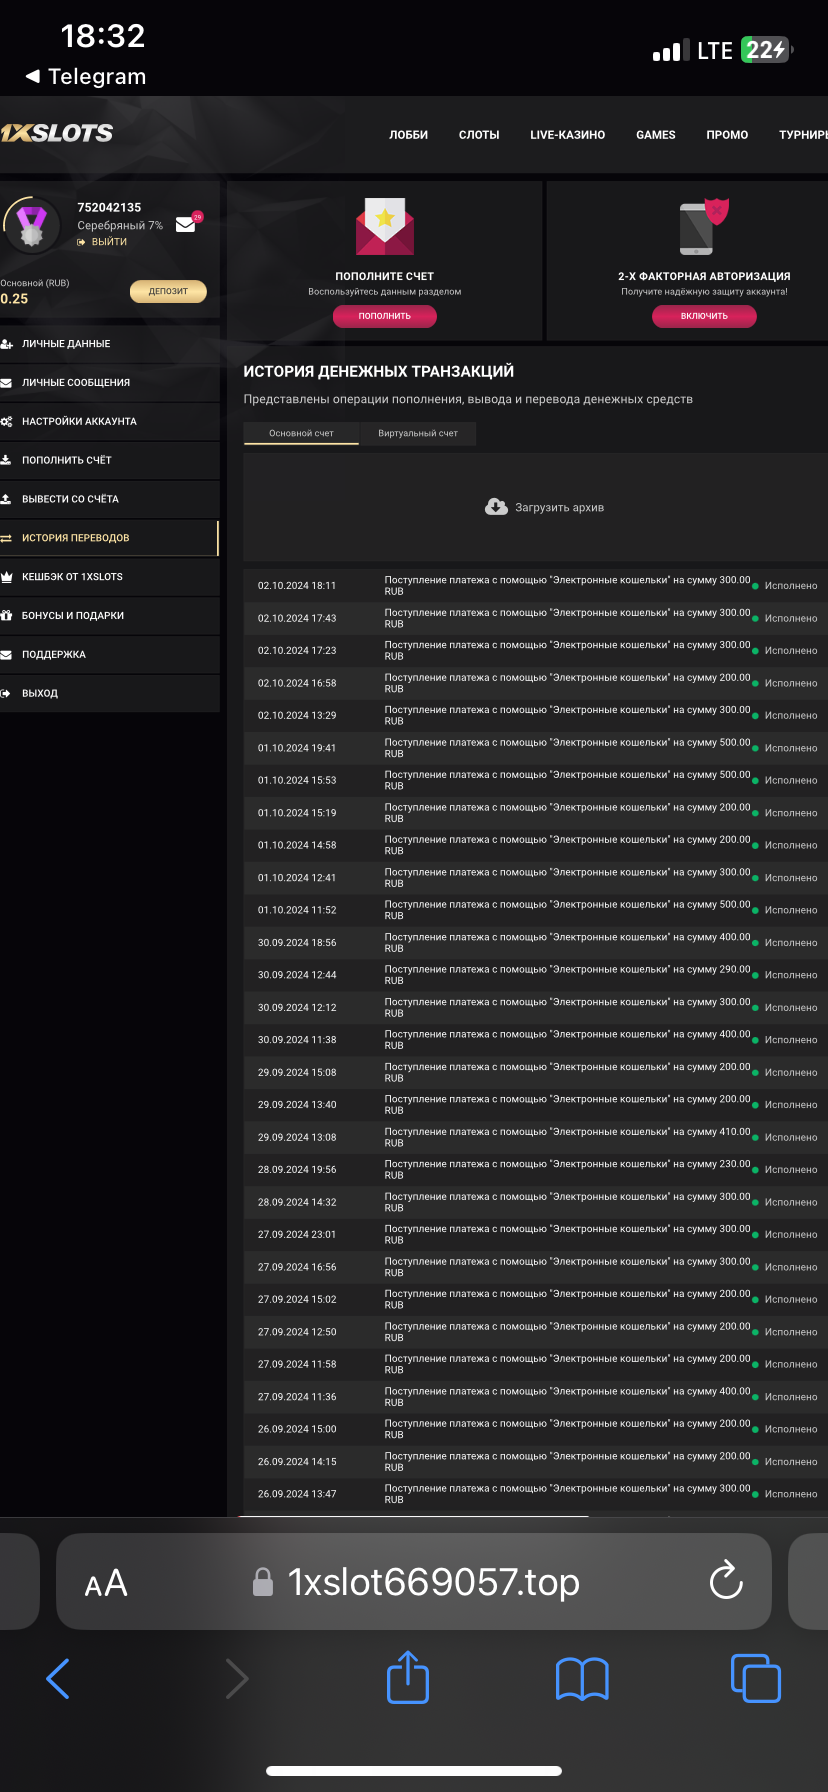The width and height of the screenshot is (828, 1792).
Task: Open Safari AA reader settings
Action: click(106, 1583)
